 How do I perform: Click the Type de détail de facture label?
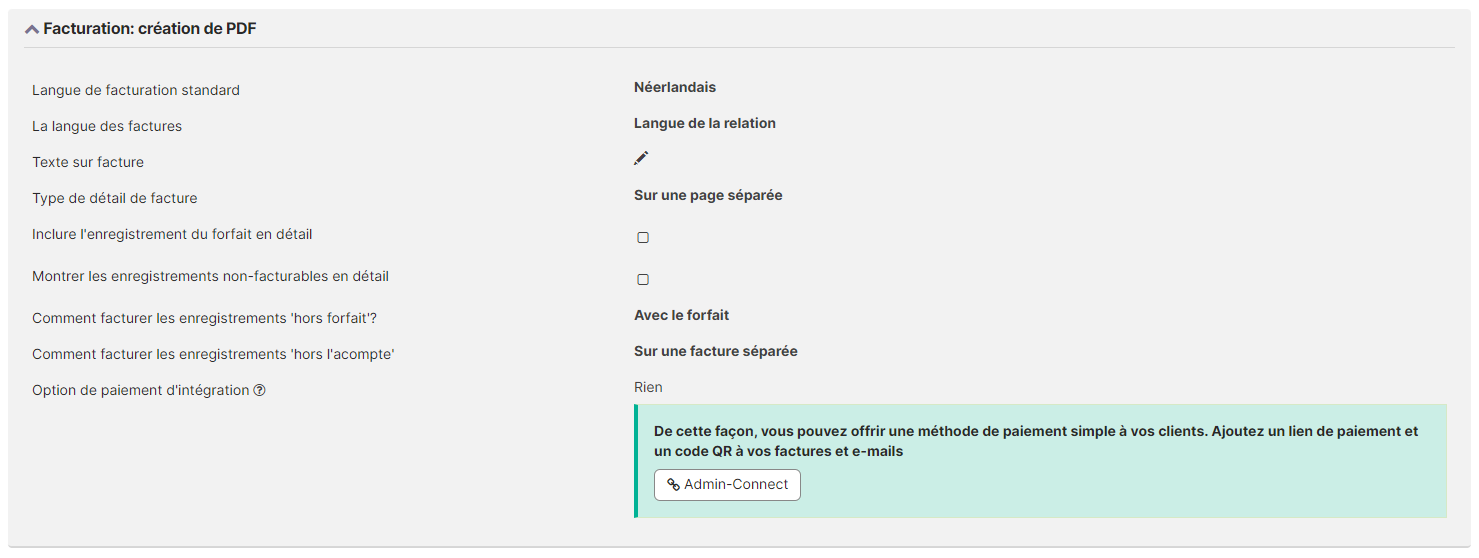click(x=115, y=199)
